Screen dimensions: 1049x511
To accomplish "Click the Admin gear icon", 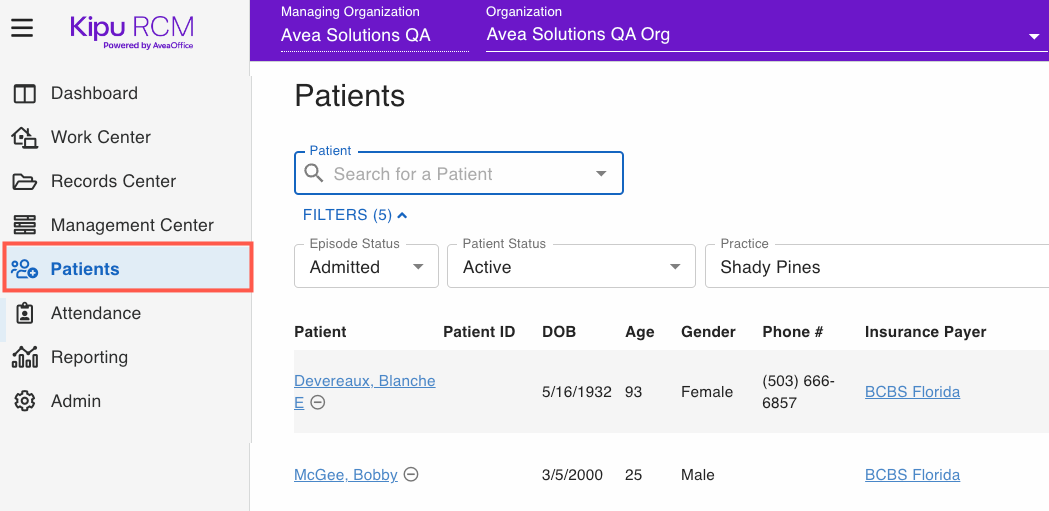I will coord(25,401).
